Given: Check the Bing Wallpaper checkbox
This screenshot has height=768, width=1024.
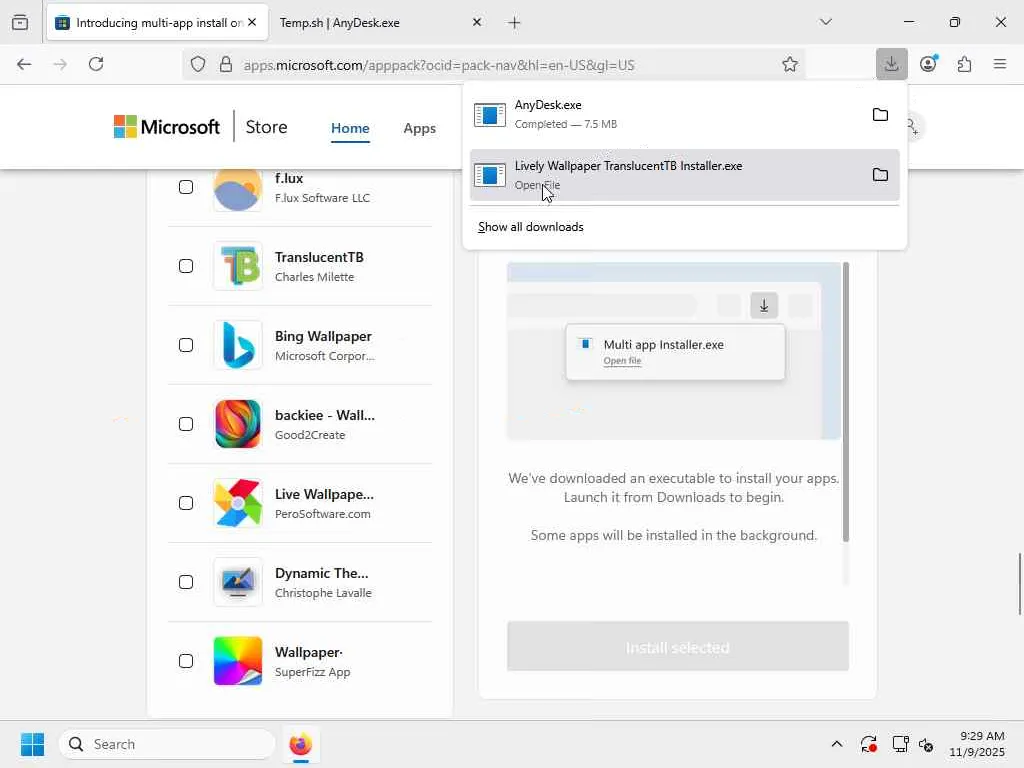Looking at the screenshot, I should (x=186, y=345).
